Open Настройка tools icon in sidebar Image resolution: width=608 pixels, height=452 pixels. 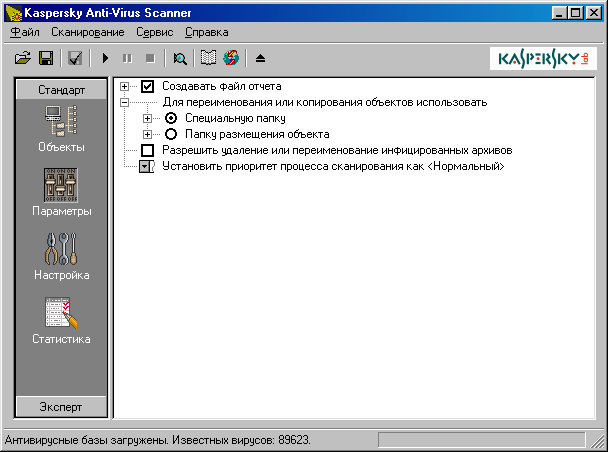point(61,249)
